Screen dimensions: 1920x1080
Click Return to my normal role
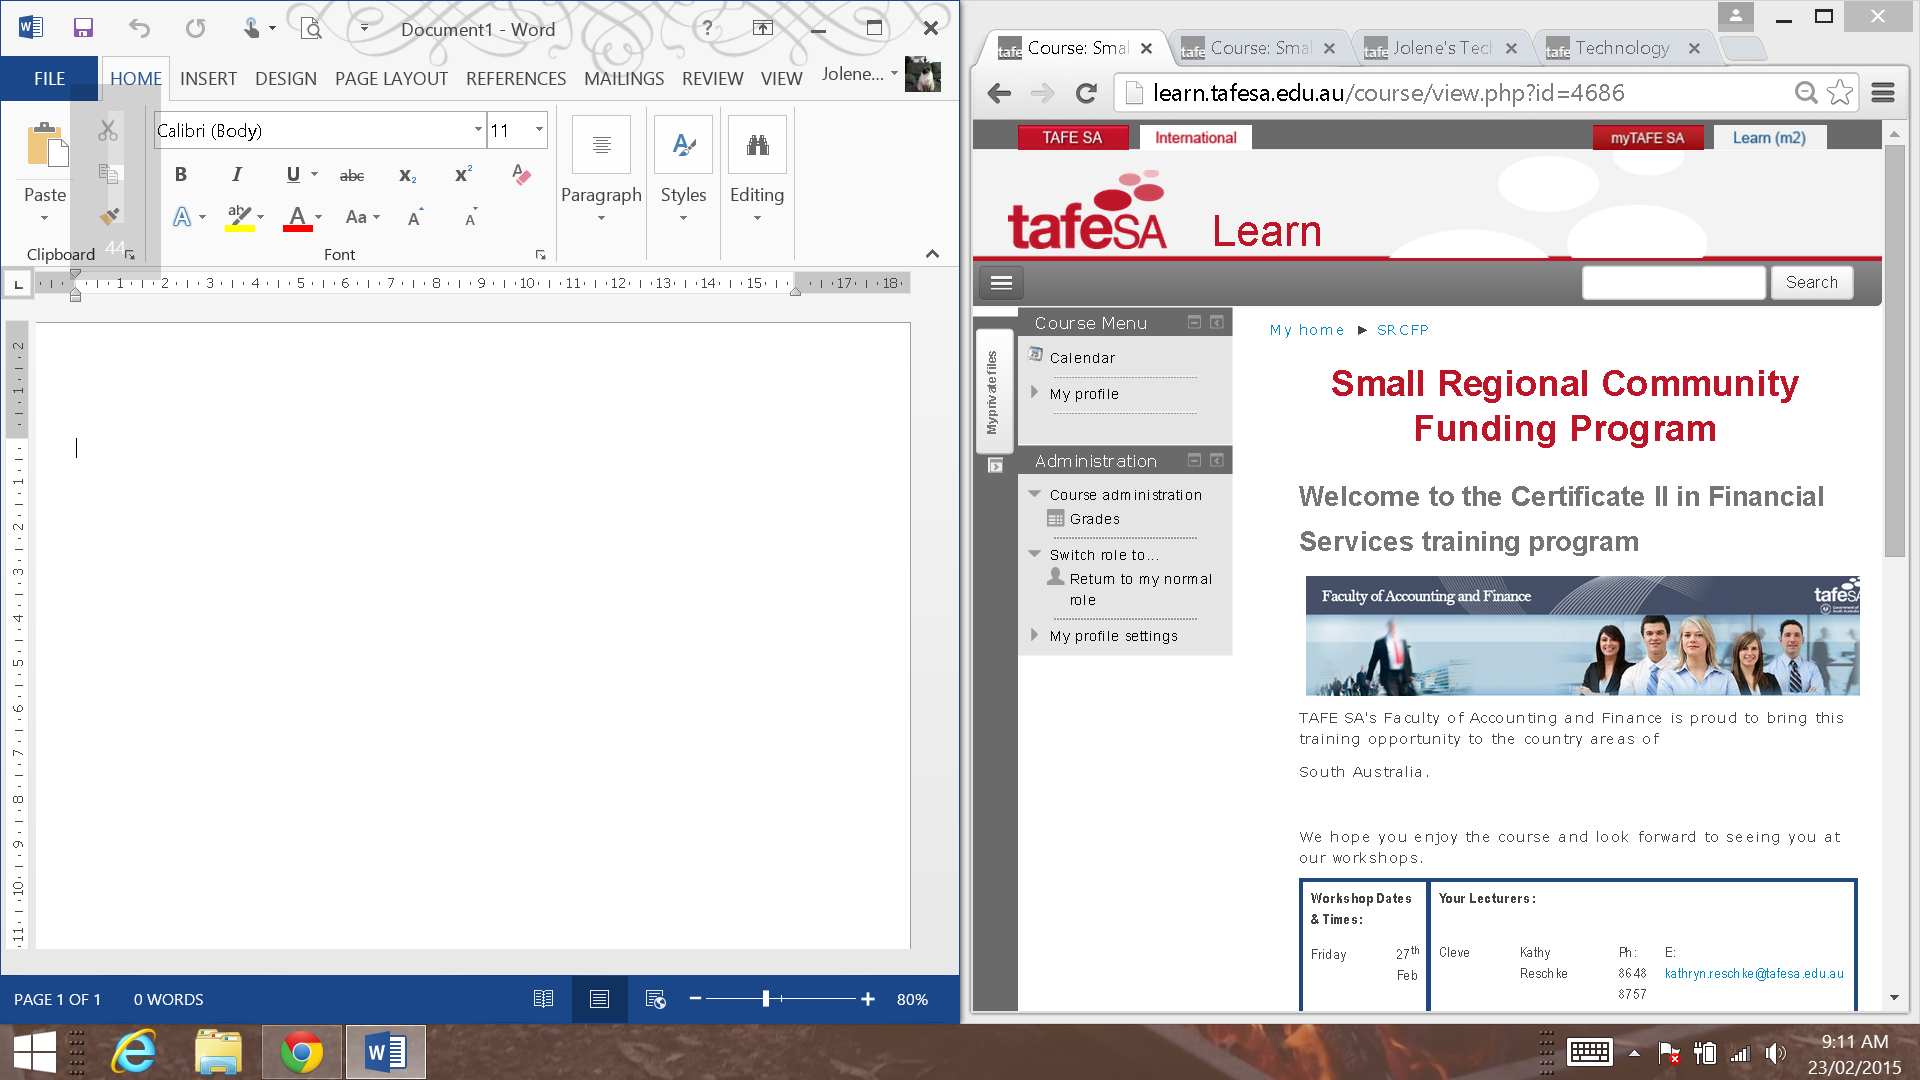click(1140, 589)
